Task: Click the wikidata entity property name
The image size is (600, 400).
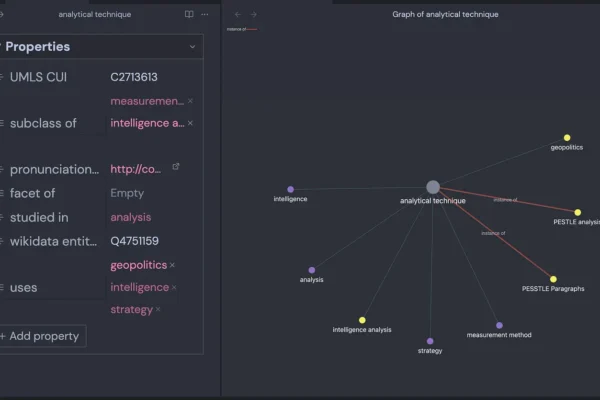Action: pyautogui.click(x=53, y=241)
